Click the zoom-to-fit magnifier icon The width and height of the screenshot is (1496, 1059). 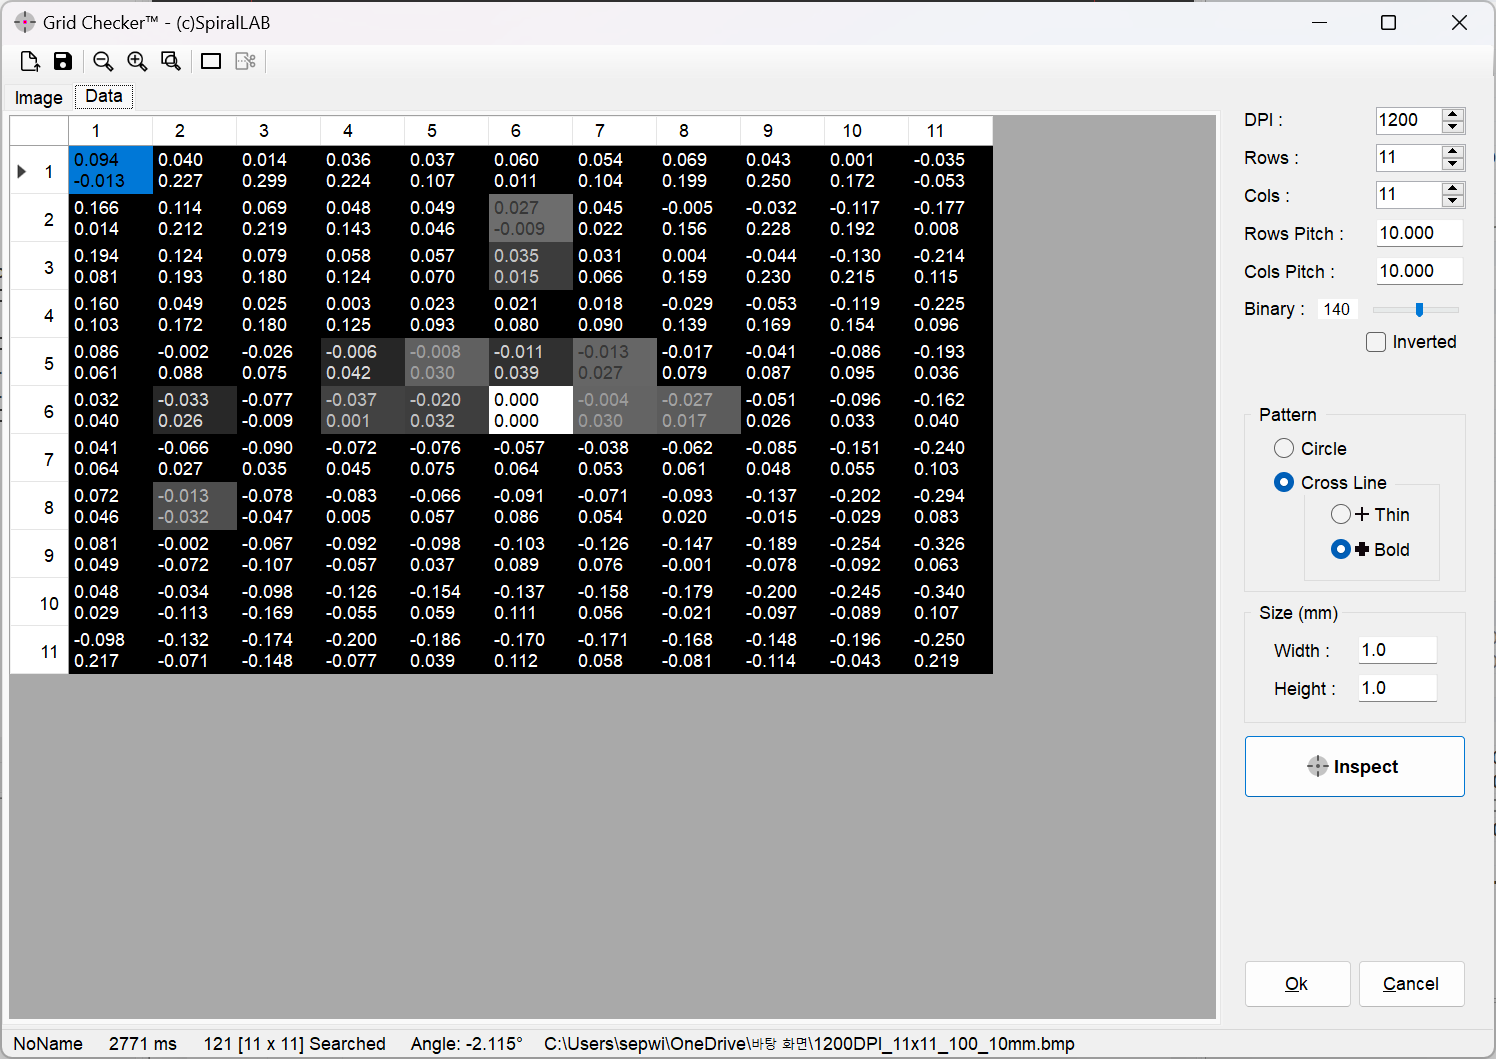(x=171, y=61)
